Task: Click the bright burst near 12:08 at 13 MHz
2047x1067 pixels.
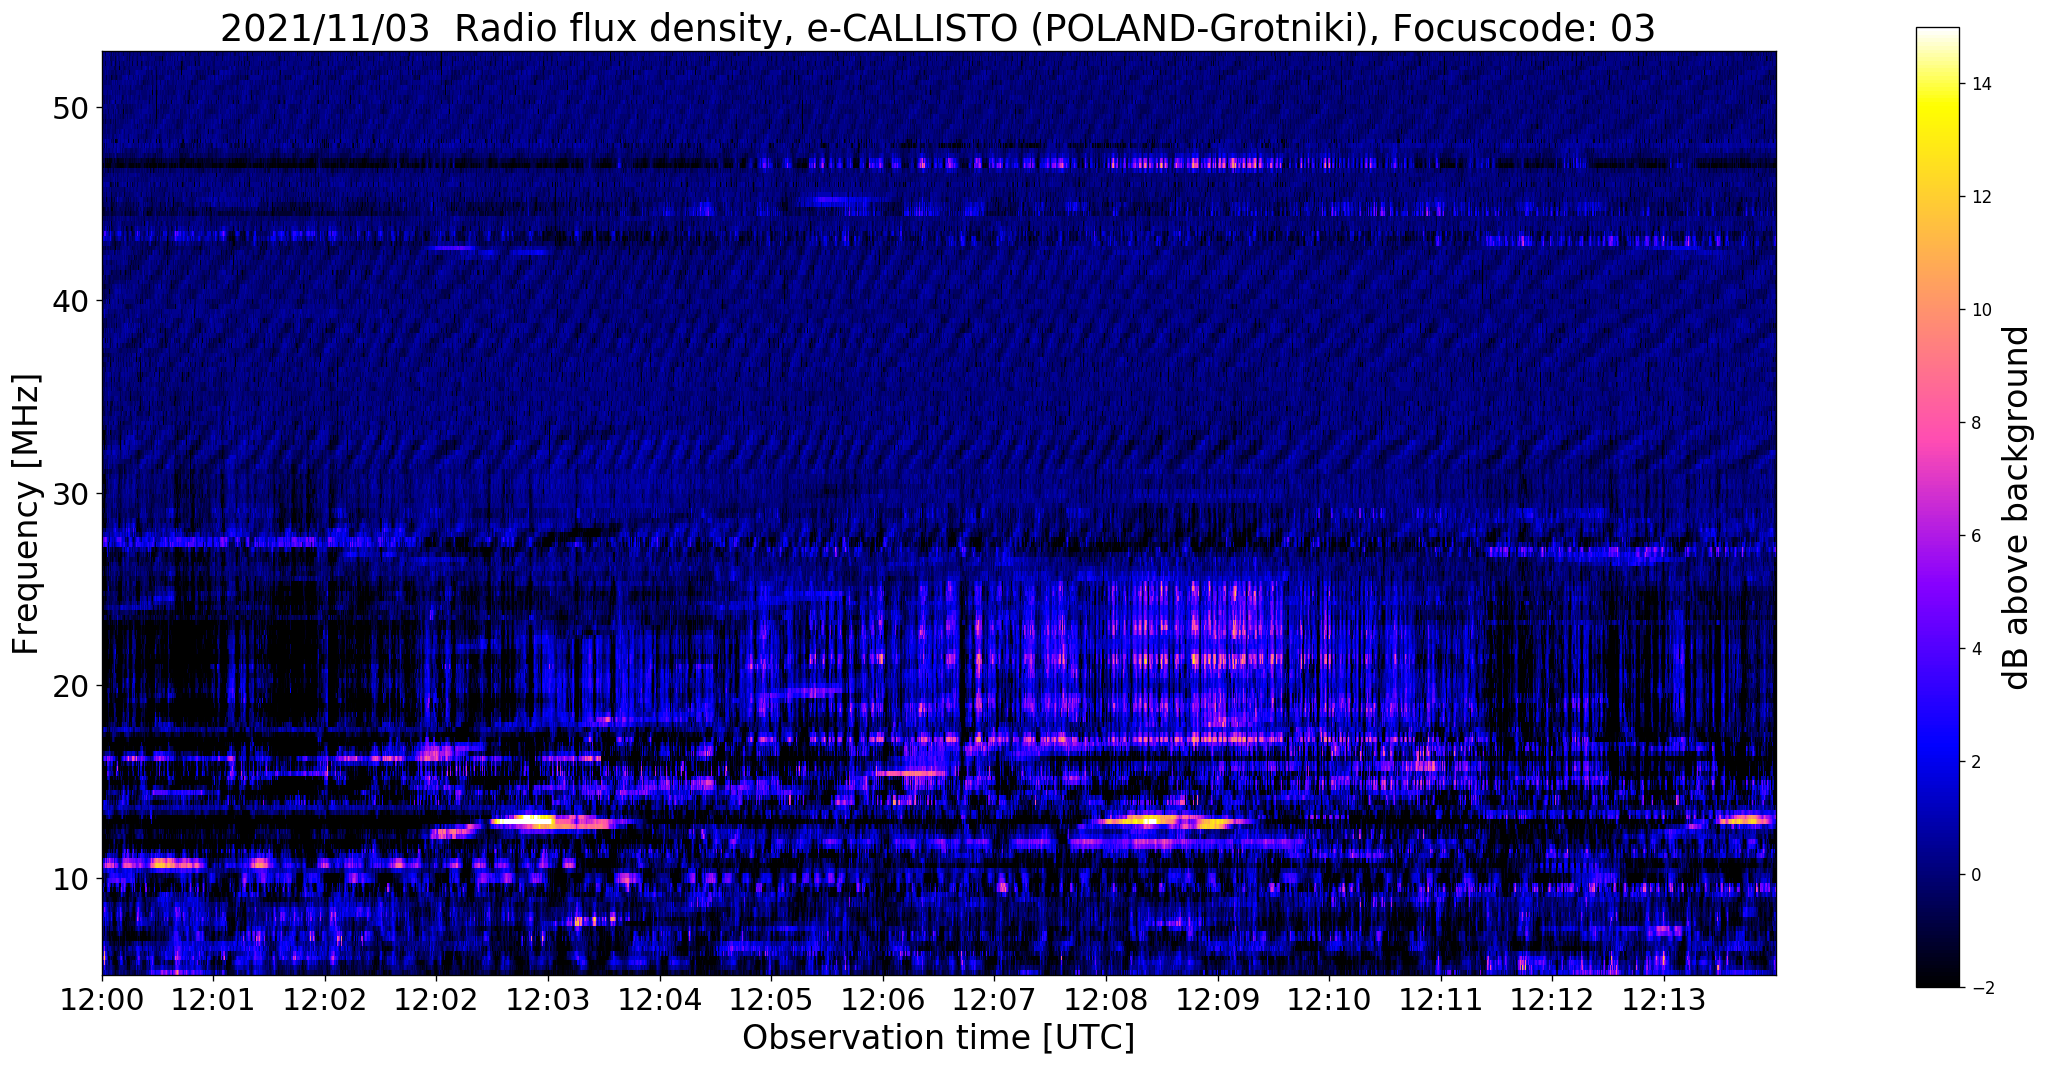Action: pyautogui.click(x=1170, y=822)
